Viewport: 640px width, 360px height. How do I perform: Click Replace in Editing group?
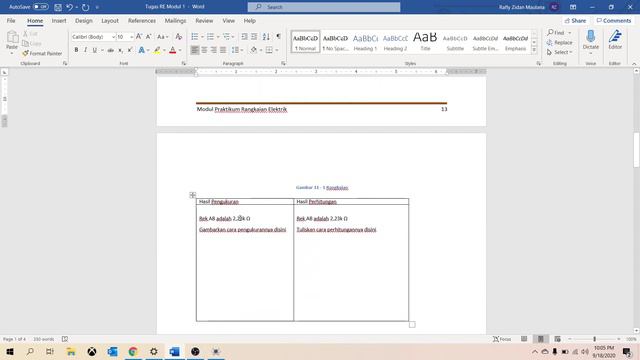click(x=560, y=42)
